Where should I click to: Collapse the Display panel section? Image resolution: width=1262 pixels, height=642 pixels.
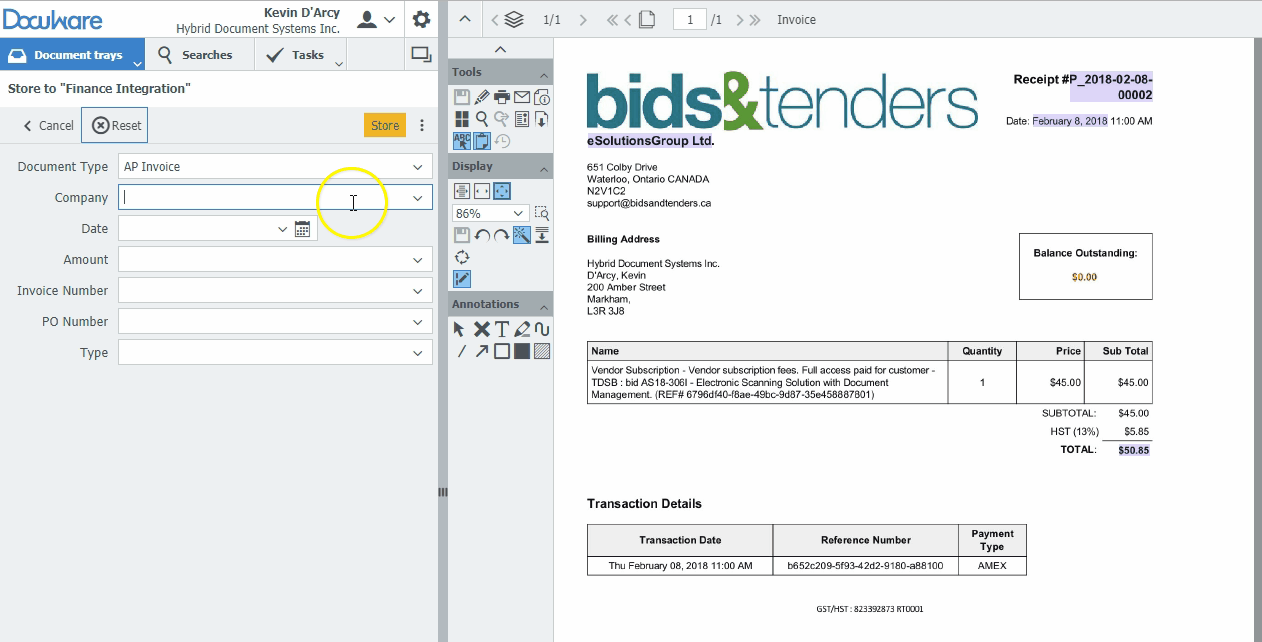coord(545,169)
